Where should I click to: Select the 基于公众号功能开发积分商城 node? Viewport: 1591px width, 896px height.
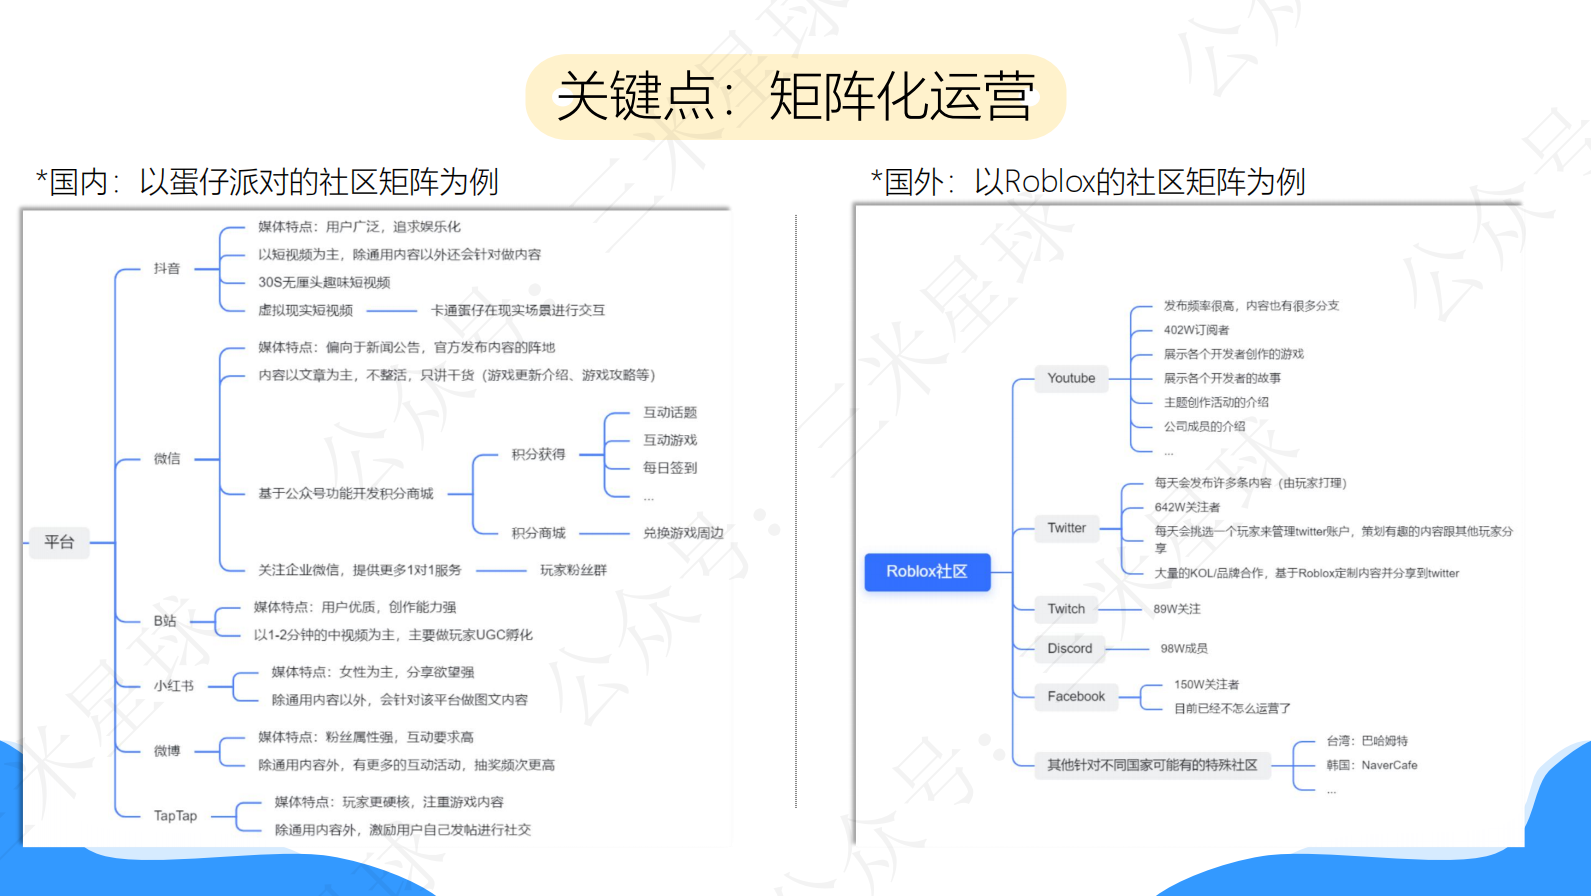click(x=346, y=493)
